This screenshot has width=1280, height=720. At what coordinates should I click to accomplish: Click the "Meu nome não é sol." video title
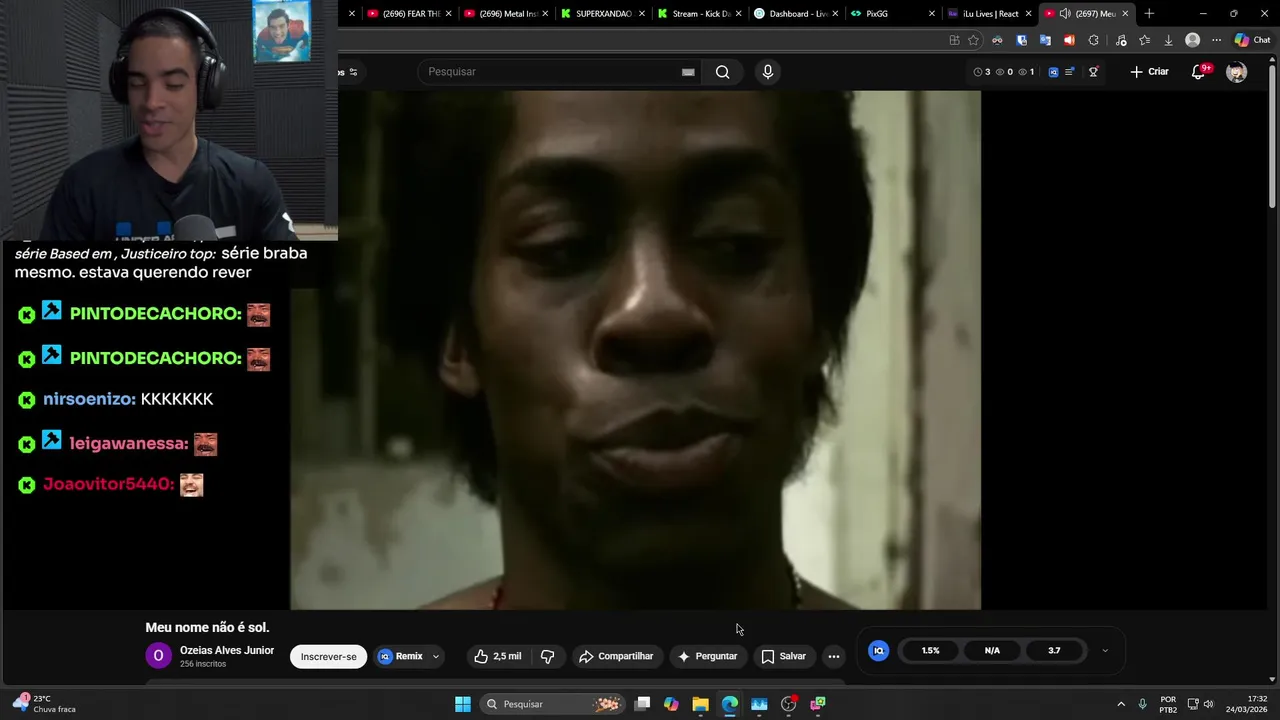[x=208, y=628]
